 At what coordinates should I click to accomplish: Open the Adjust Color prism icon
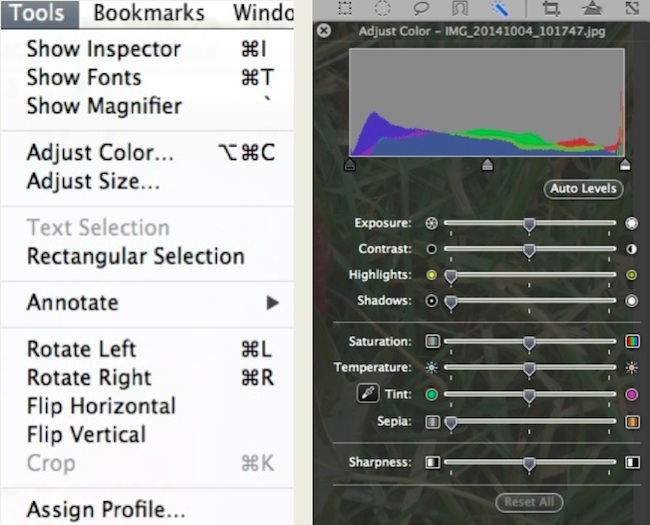coord(591,8)
